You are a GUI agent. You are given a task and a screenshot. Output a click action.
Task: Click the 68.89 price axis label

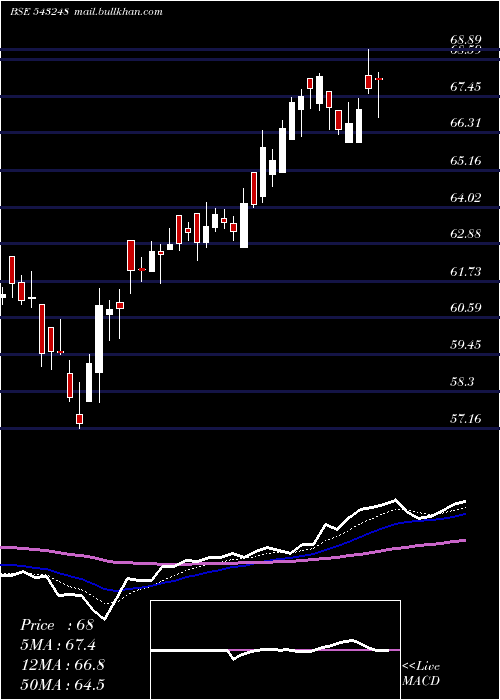465,41
